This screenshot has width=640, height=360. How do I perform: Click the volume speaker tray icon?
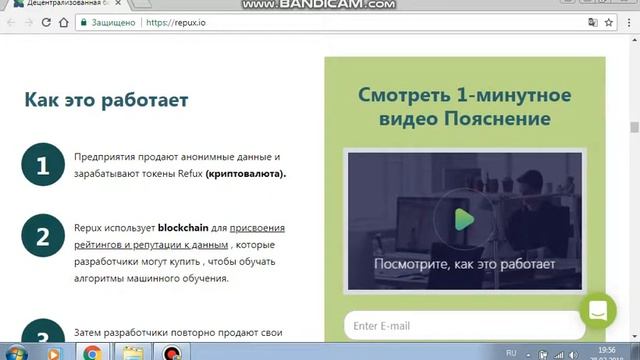(573, 355)
